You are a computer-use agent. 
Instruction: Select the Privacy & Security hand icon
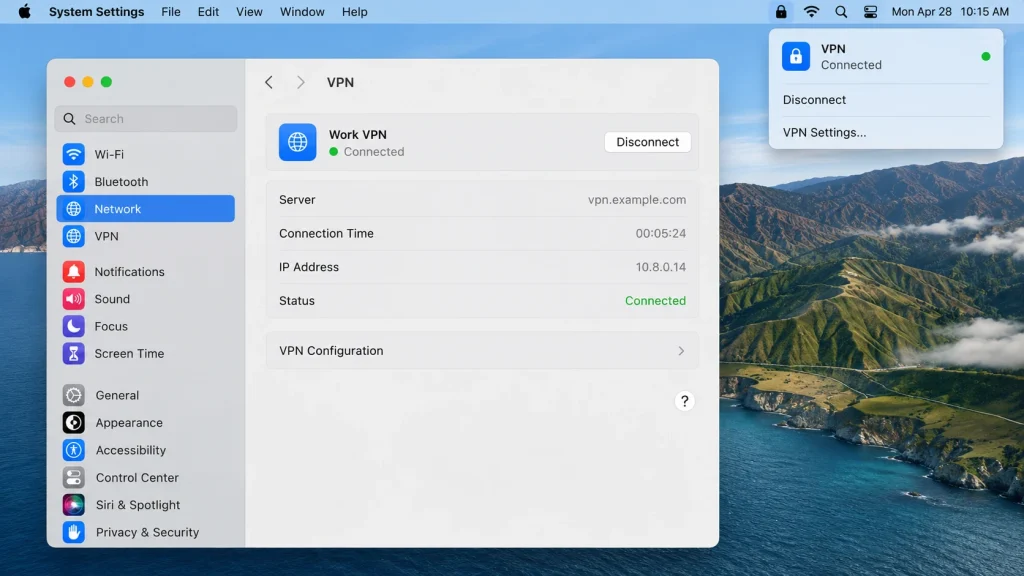[74, 532]
